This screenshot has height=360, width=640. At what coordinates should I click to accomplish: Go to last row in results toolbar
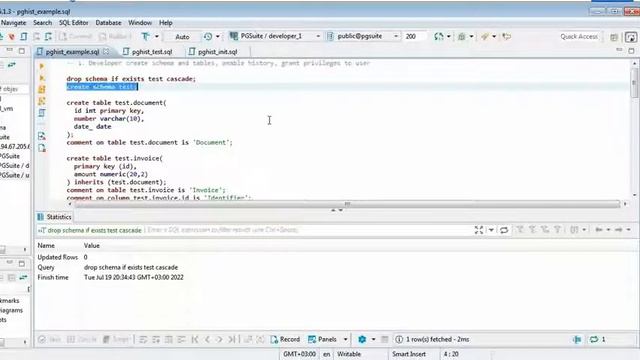point(232,339)
